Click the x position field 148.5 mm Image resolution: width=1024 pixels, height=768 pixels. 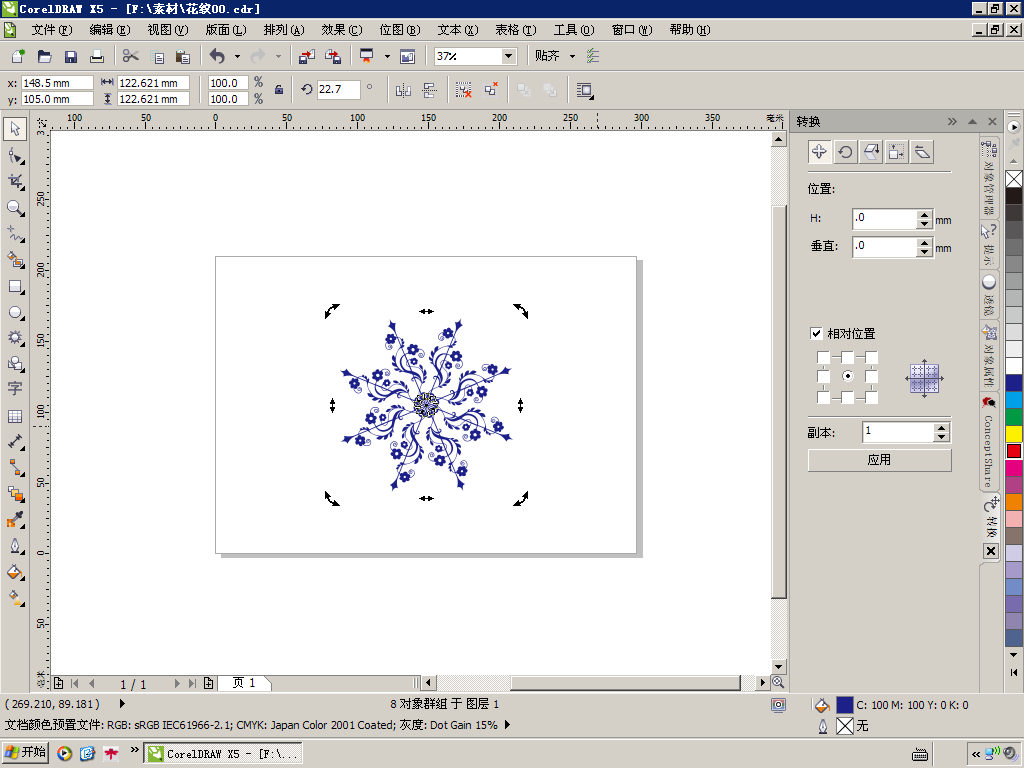(x=57, y=83)
